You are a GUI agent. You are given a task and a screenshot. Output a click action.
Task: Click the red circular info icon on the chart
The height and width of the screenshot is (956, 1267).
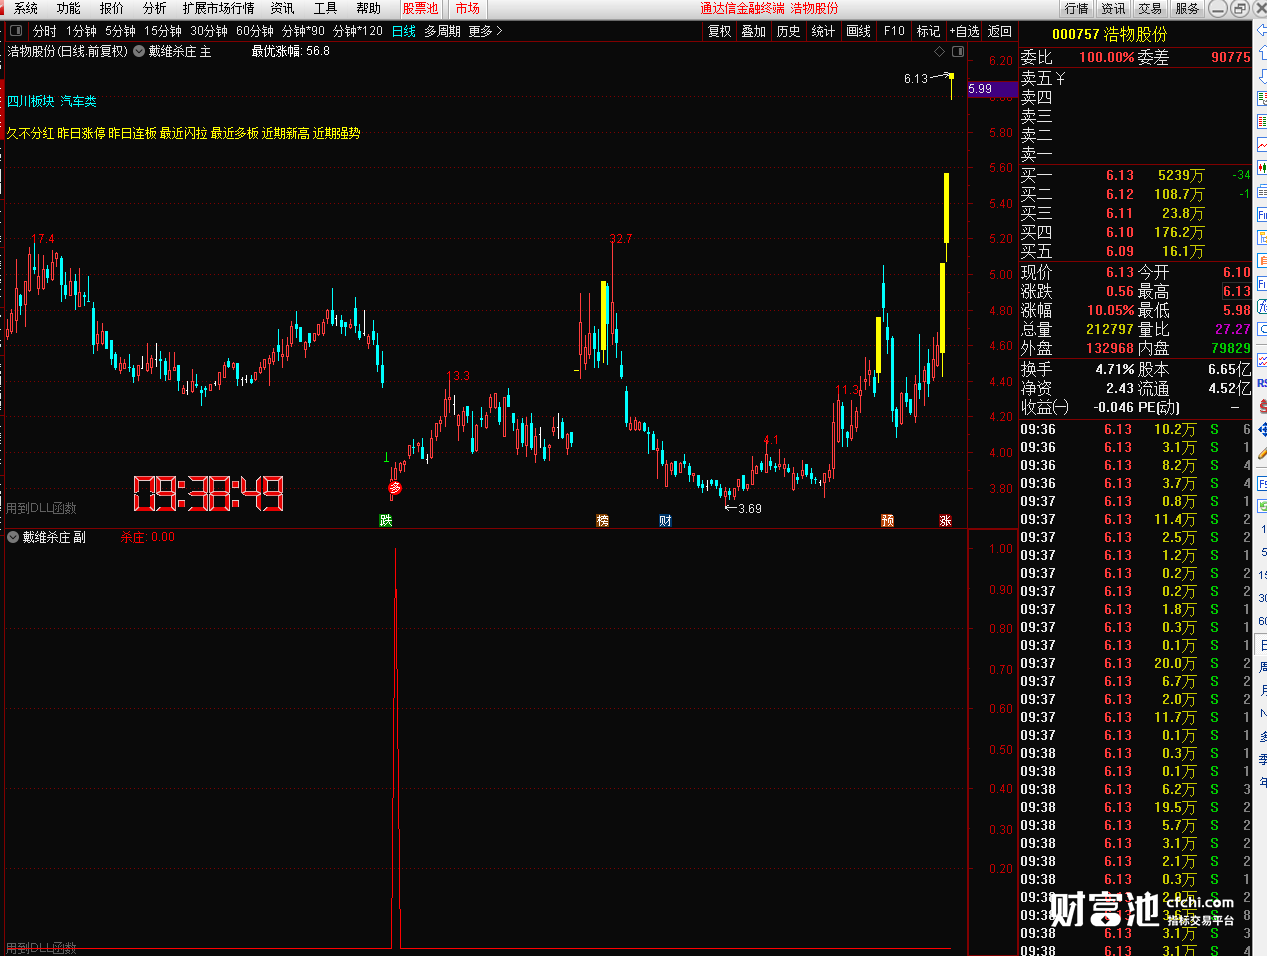[395, 488]
